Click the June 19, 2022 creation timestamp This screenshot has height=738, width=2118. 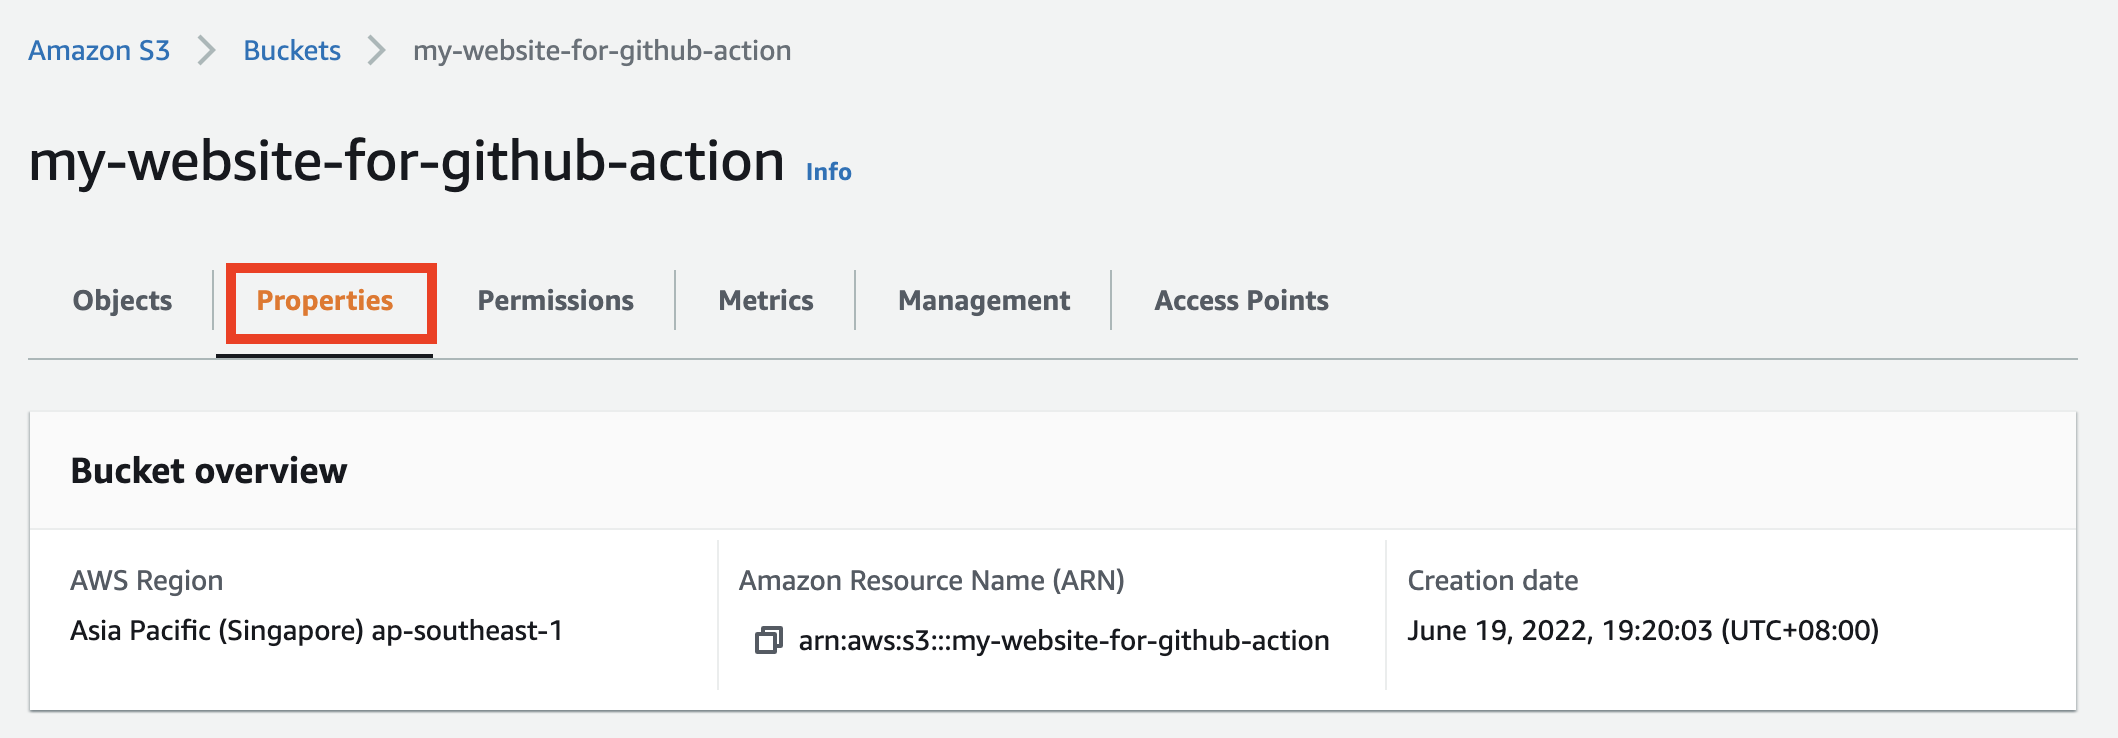1643,630
